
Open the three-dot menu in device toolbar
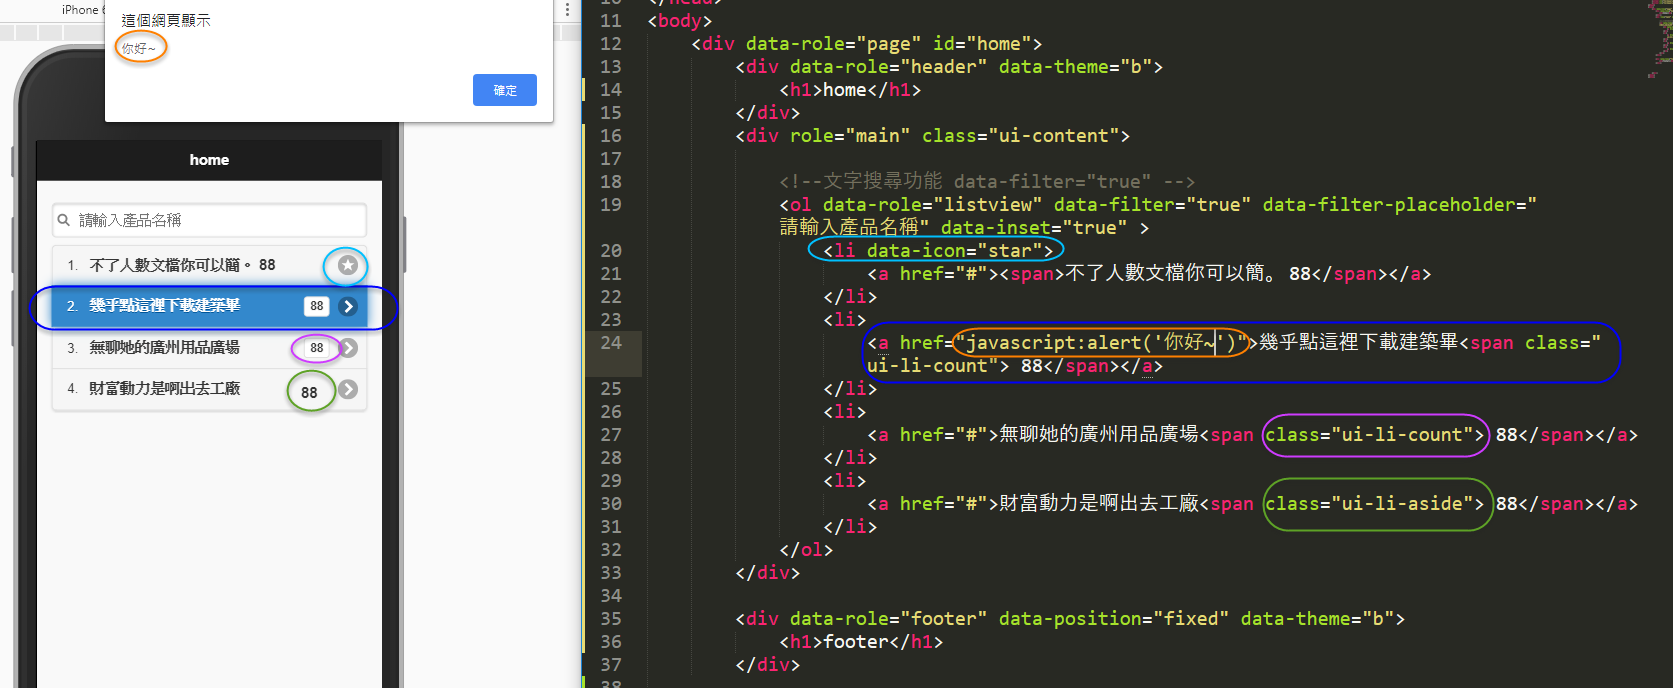point(567,10)
